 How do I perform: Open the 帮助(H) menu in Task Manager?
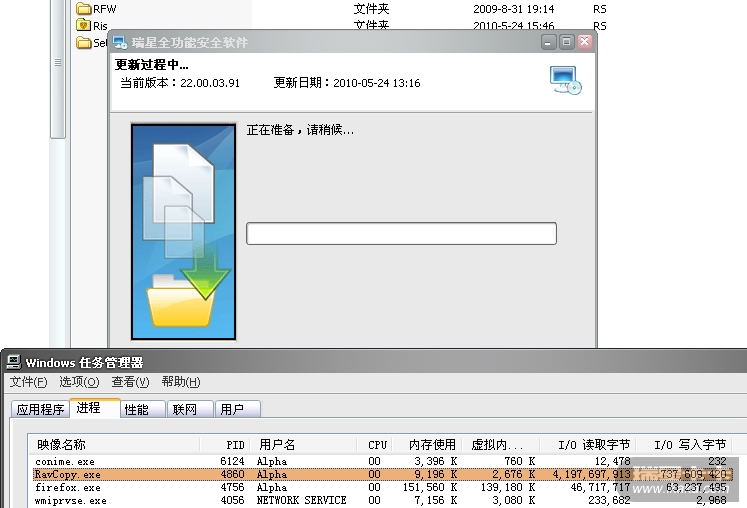181,382
